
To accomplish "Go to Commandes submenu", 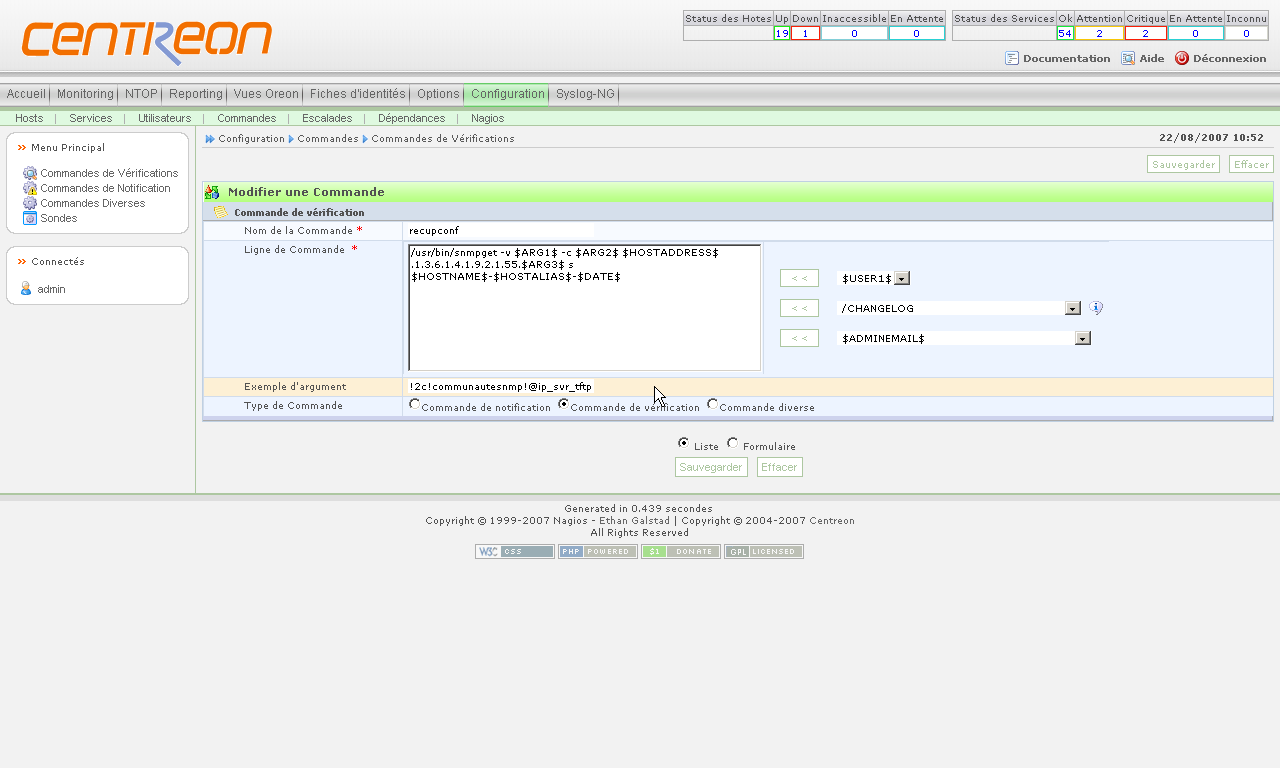I will [x=247, y=118].
